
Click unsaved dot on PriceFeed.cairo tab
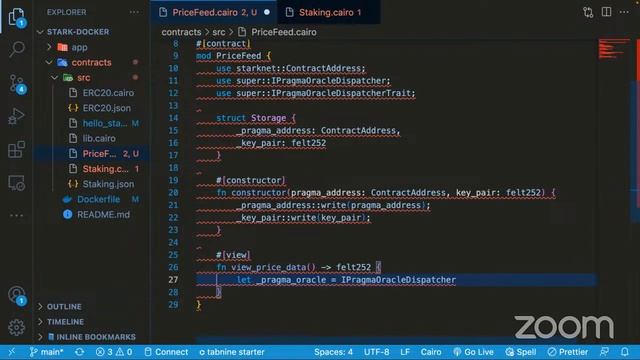(267, 12)
